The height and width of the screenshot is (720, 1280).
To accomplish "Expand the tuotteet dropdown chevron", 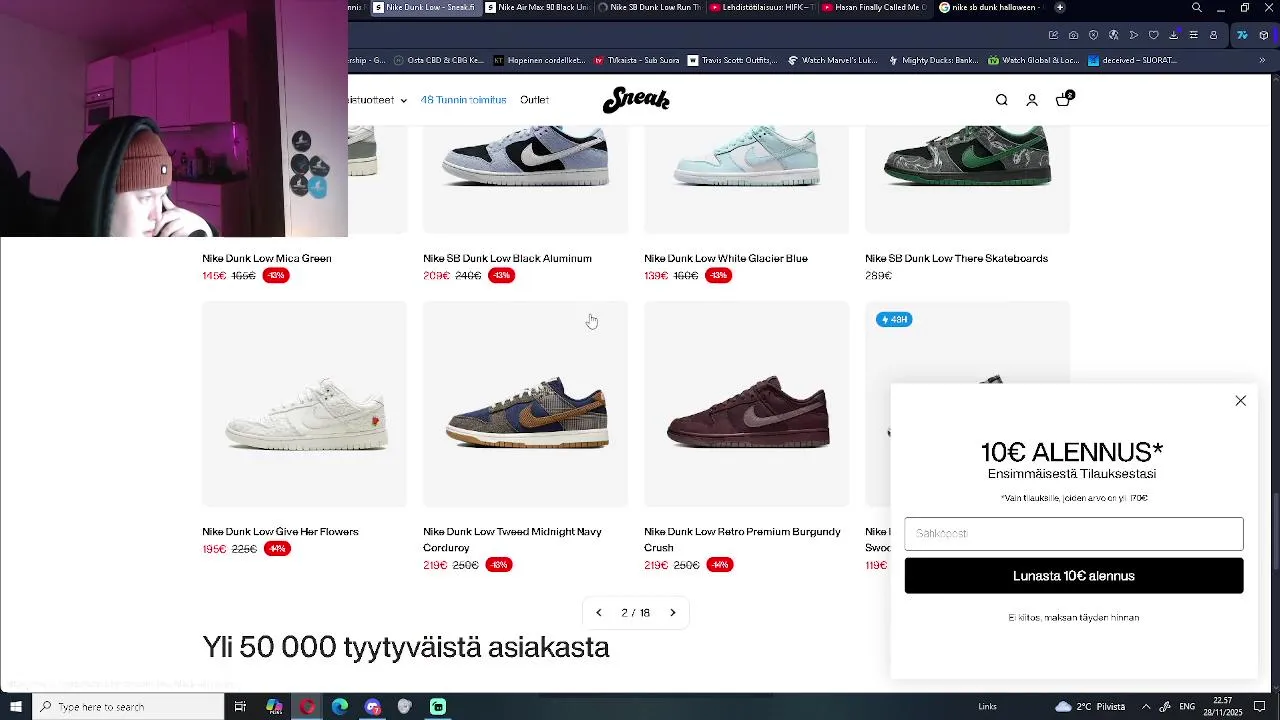I will (x=403, y=101).
